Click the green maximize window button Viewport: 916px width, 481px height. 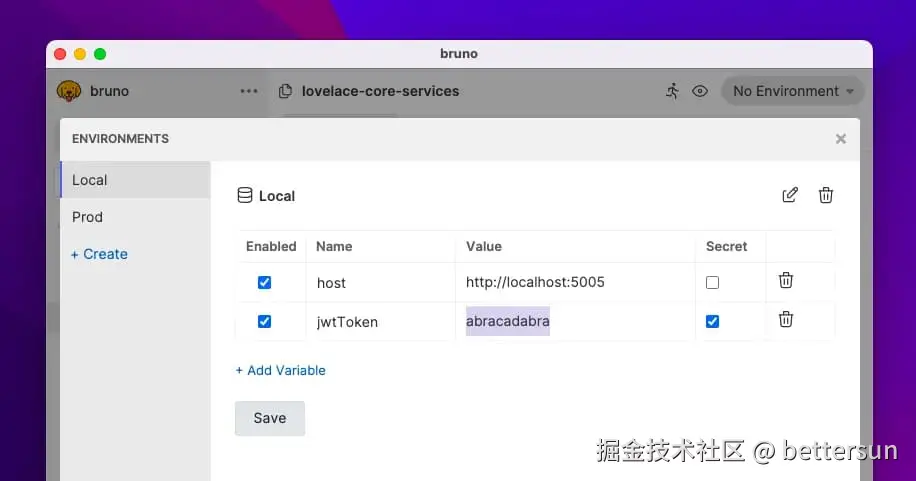click(x=100, y=54)
